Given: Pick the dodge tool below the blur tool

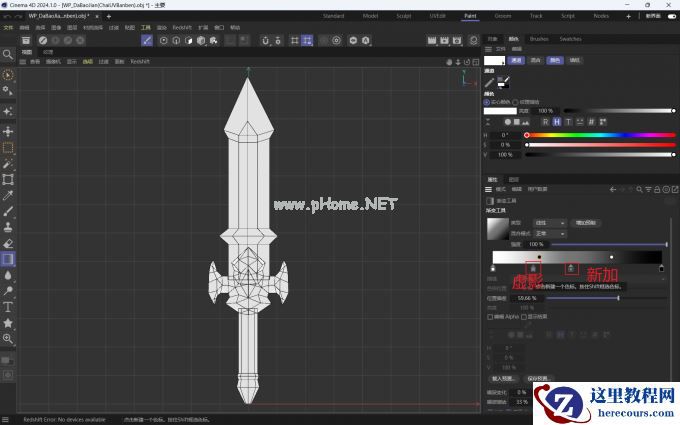Looking at the screenshot, I should pyautogui.click(x=8, y=291).
